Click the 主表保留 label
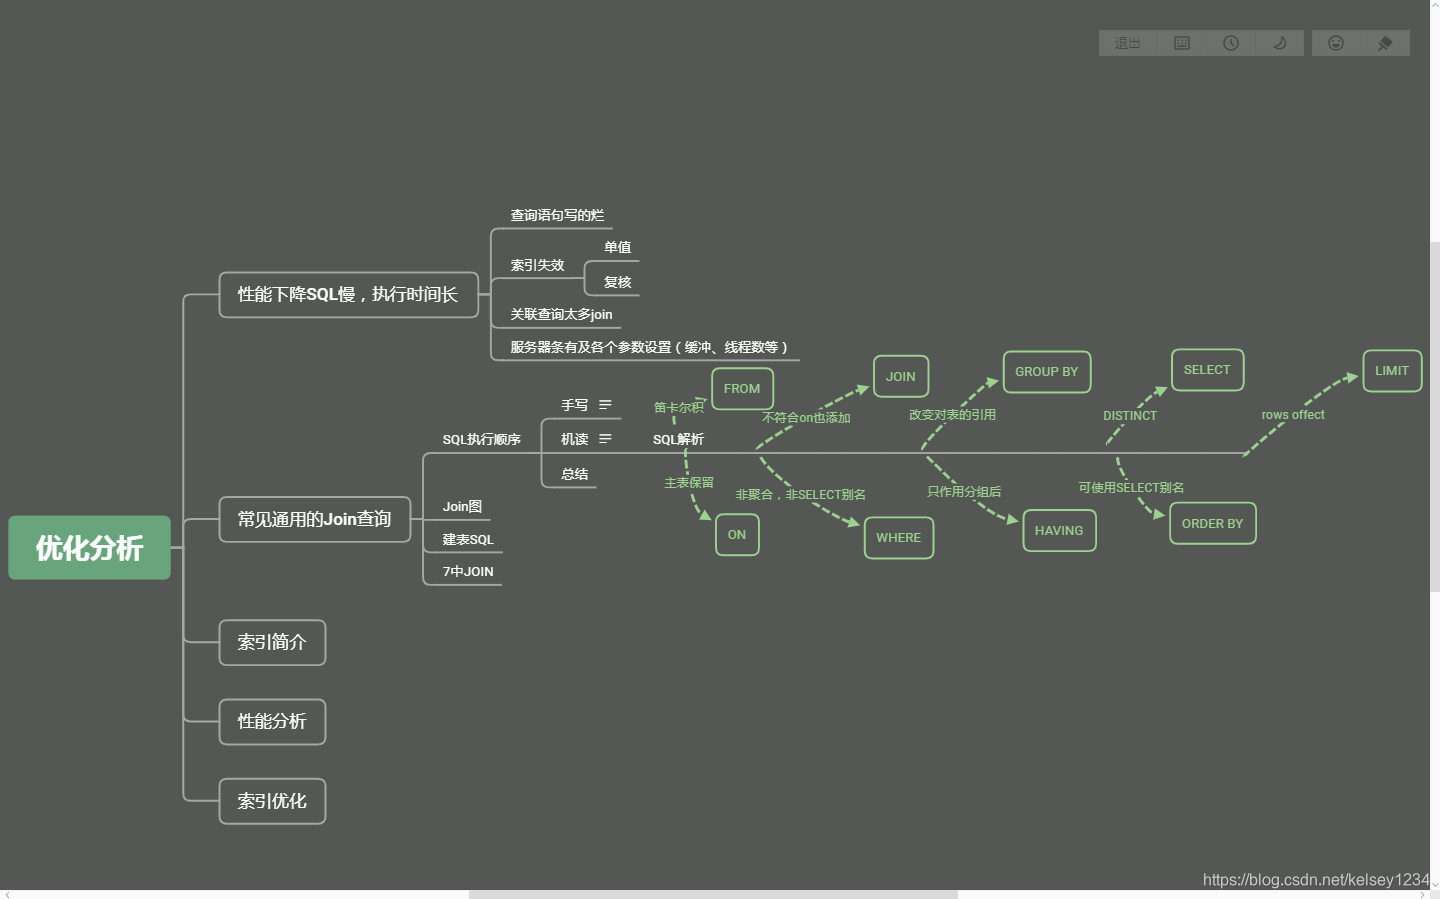 [689, 483]
